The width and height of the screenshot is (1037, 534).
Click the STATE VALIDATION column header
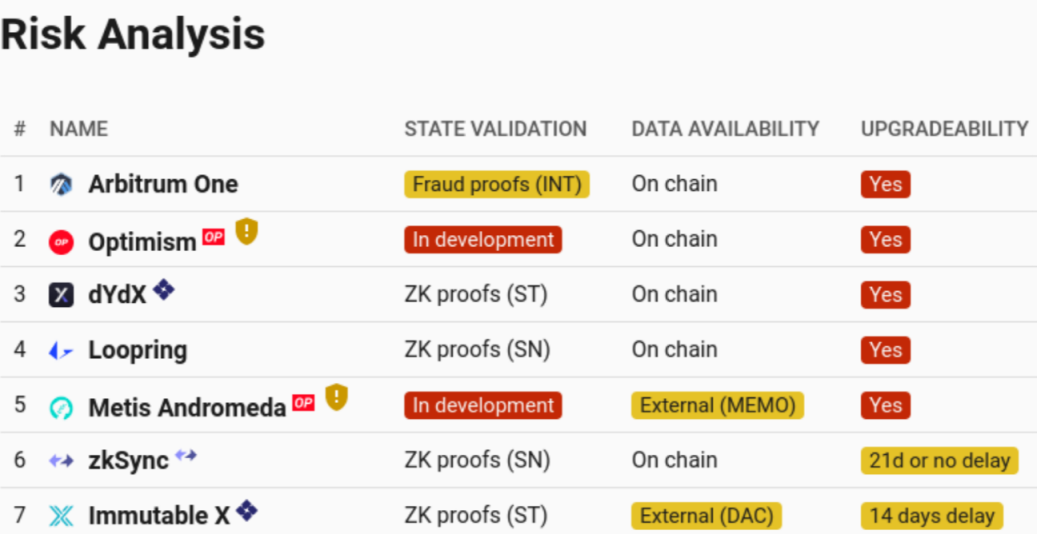495,129
